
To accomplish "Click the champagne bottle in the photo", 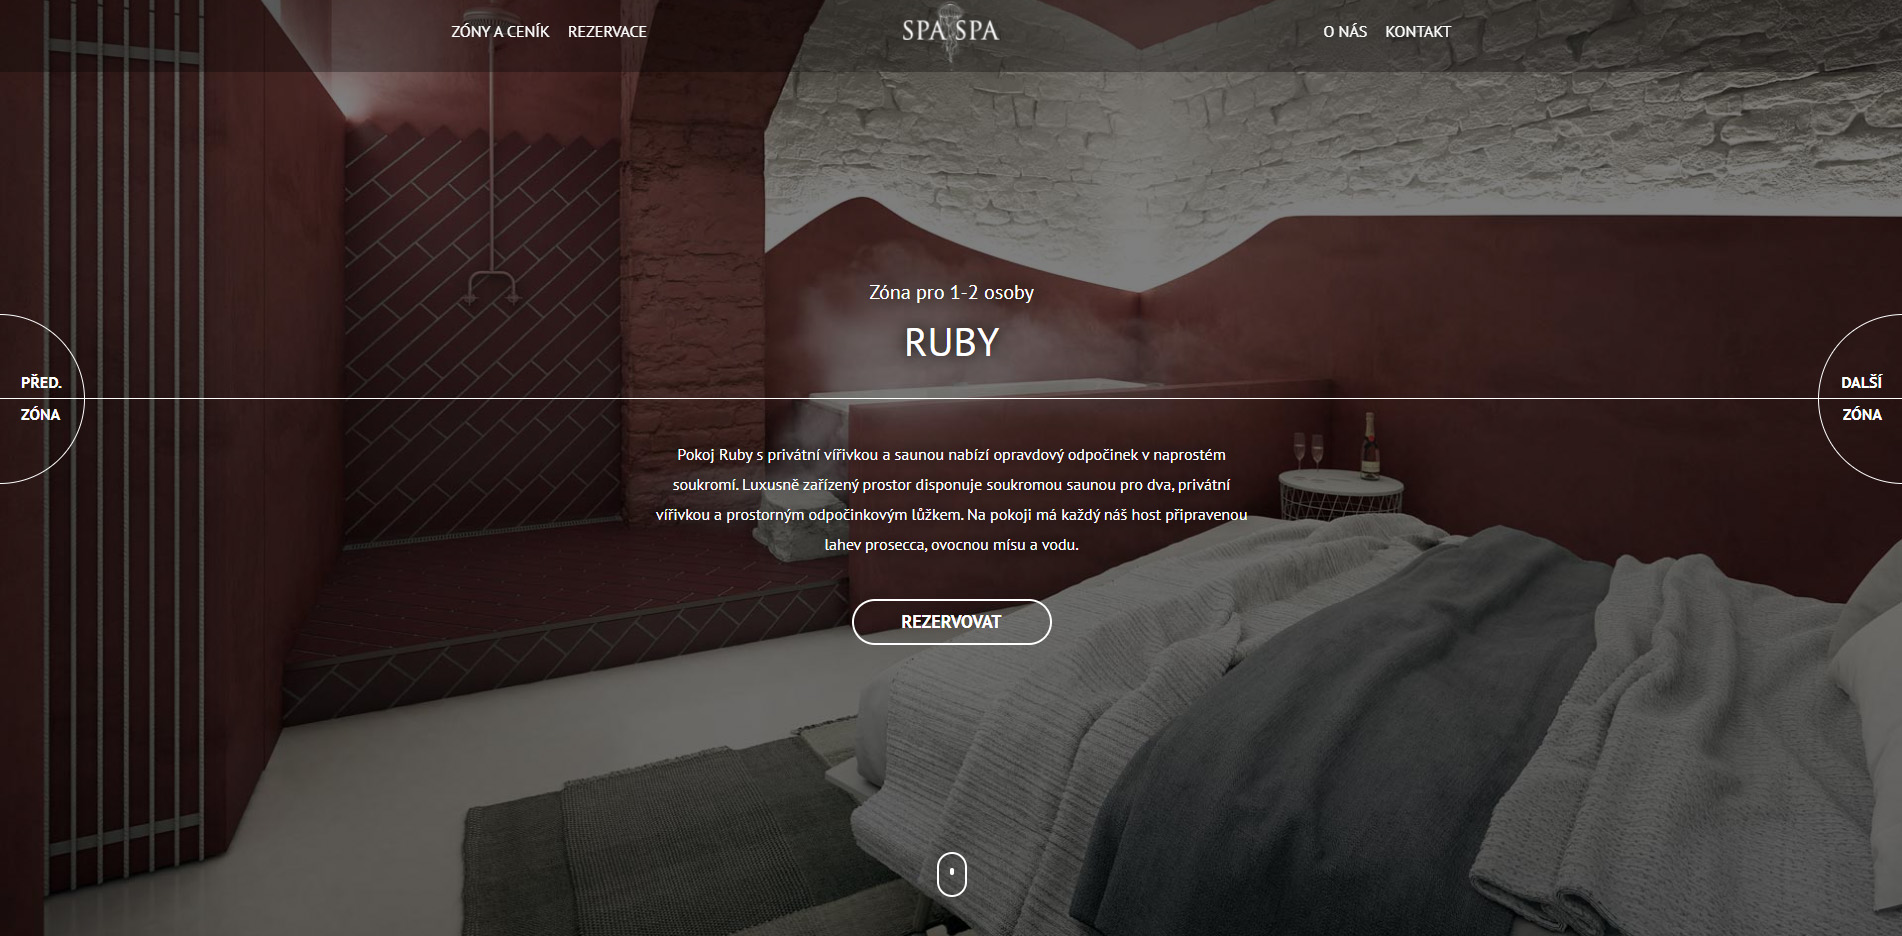I will coord(1370,446).
